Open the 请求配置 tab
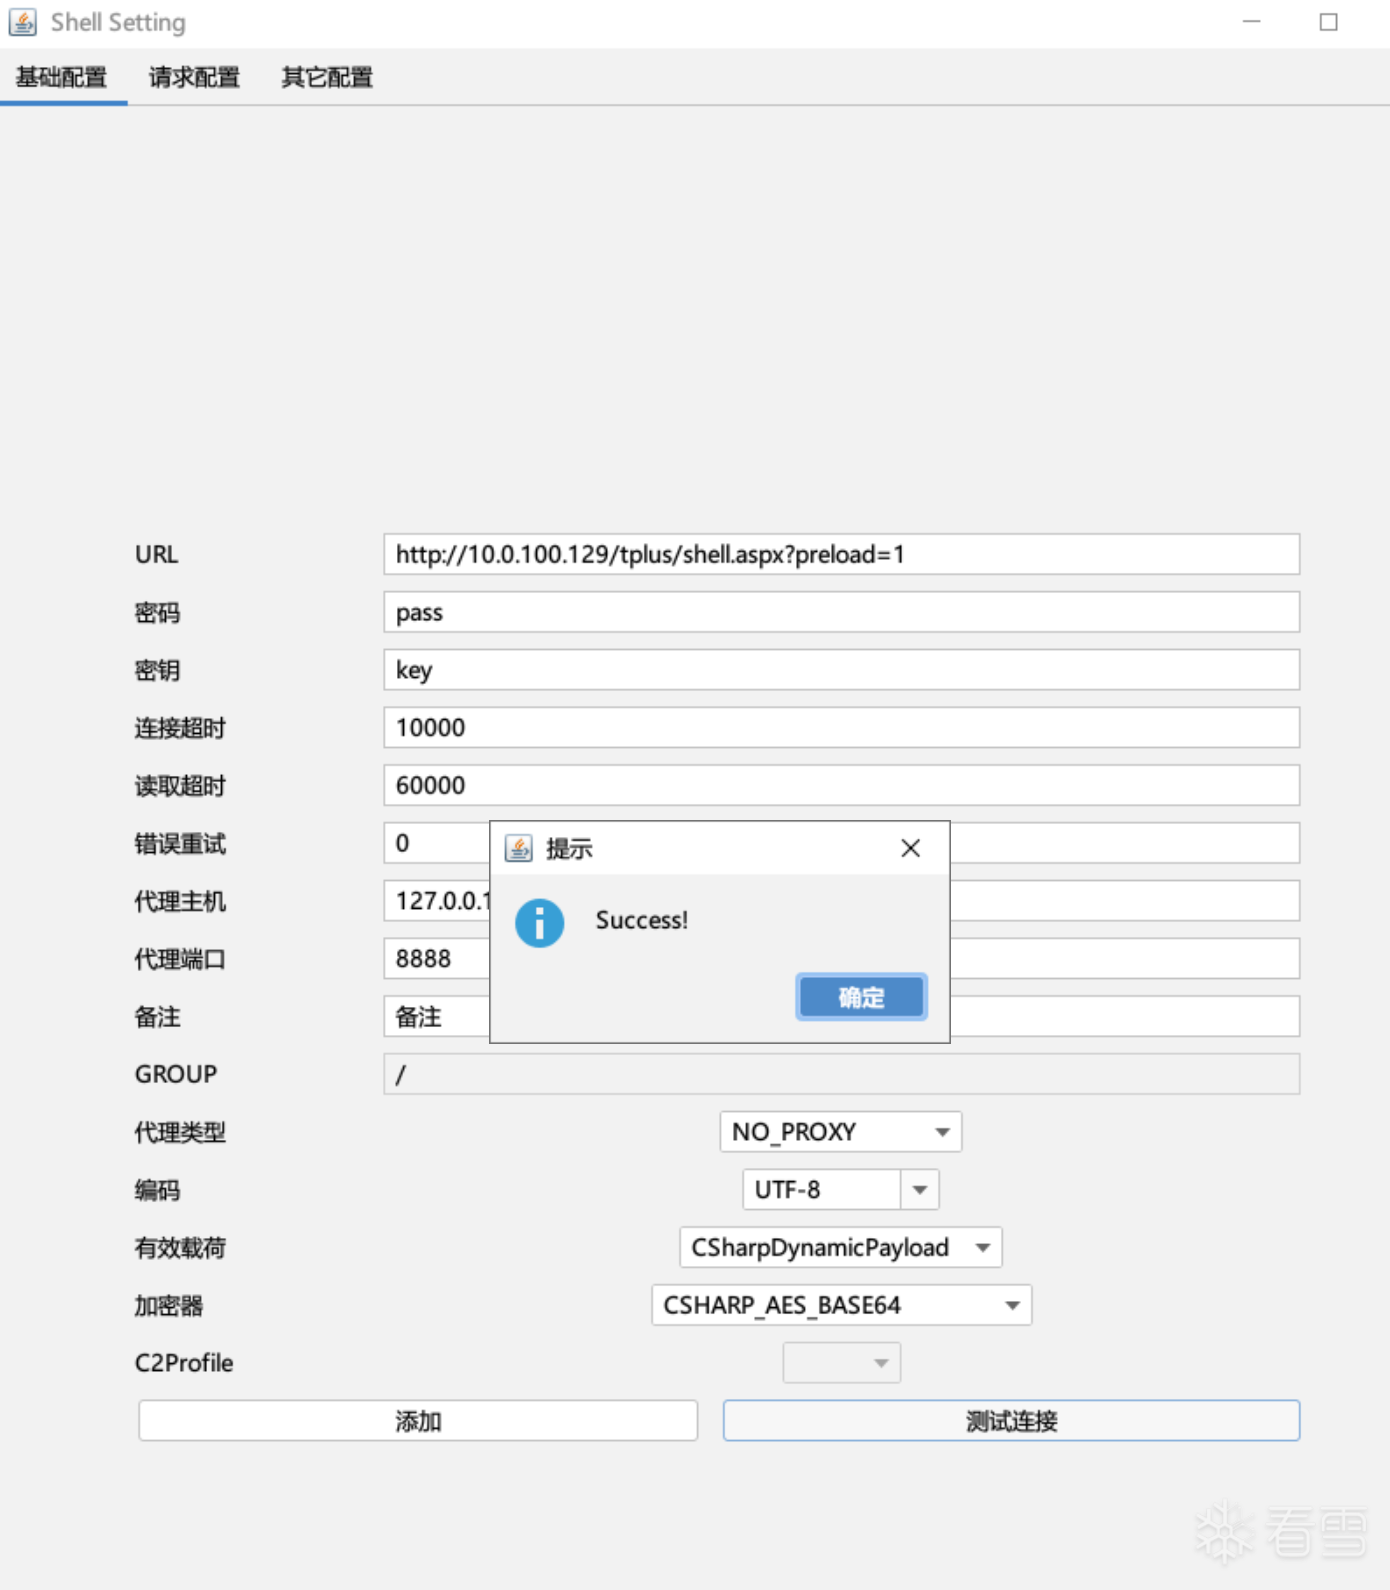The image size is (1390, 1590). (x=194, y=77)
